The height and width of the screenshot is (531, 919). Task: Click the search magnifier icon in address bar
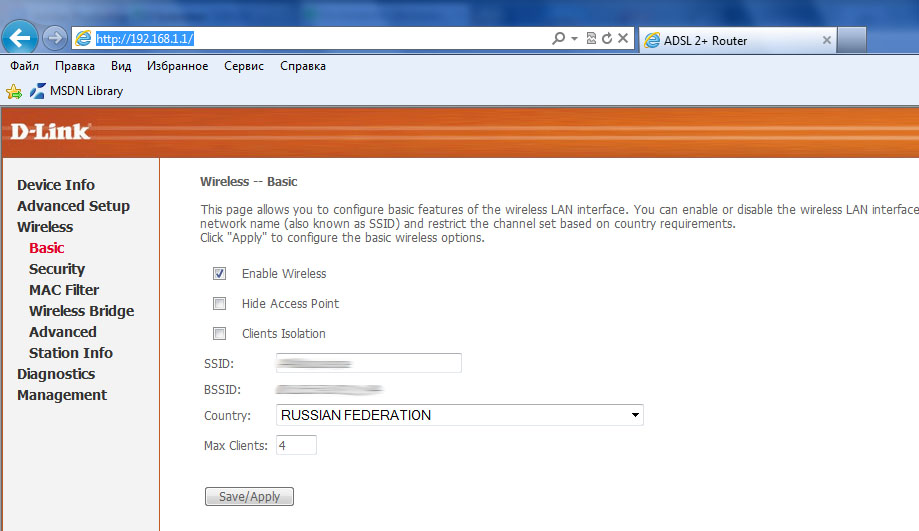[x=558, y=39]
